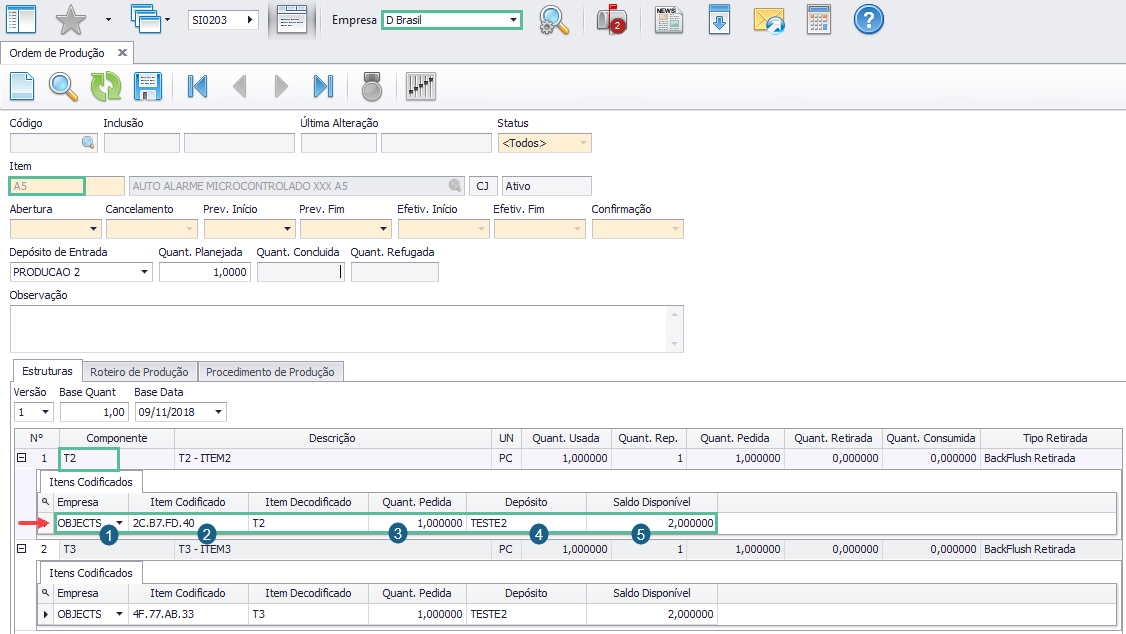Open Empresa OBJECTS dropdown in 2C.B7.FD.40 row
This screenshot has width=1126, height=634.
(x=119, y=523)
